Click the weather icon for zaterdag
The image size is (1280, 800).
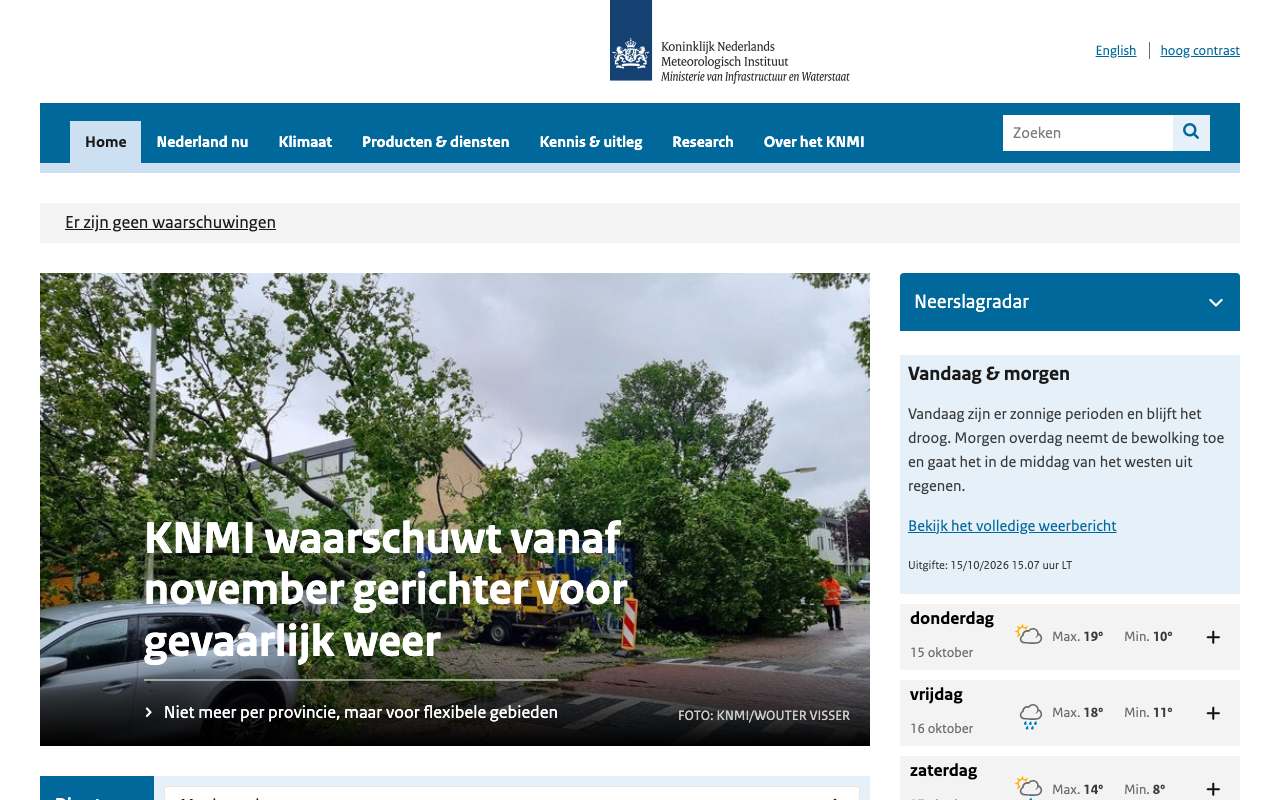1028,788
